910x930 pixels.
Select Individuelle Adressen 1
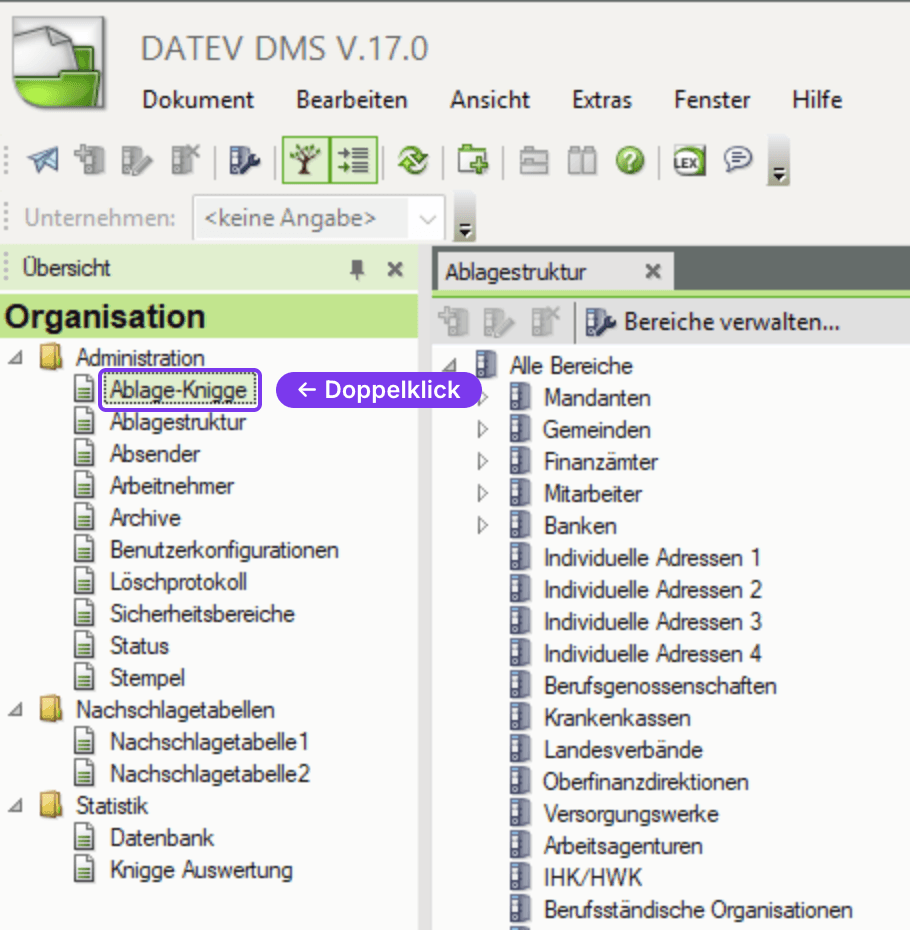click(652, 558)
